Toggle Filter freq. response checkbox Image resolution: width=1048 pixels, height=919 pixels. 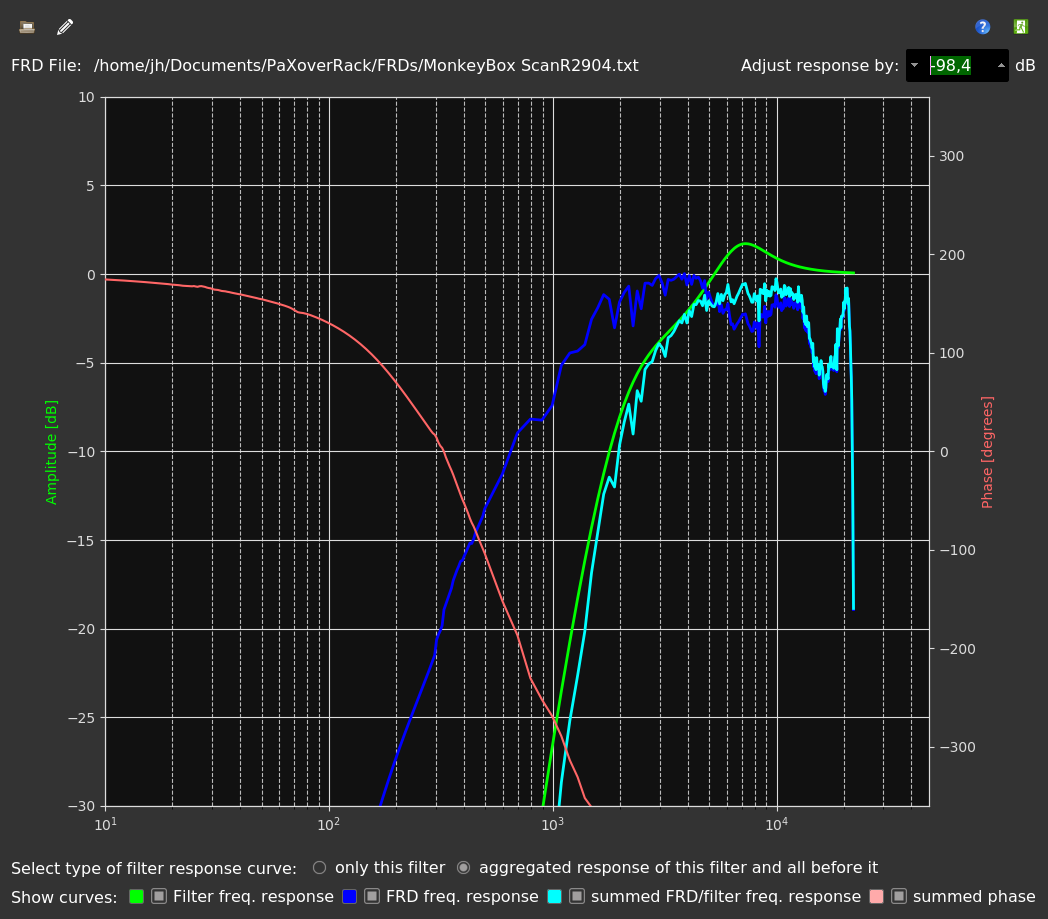pyautogui.click(x=159, y=896)
